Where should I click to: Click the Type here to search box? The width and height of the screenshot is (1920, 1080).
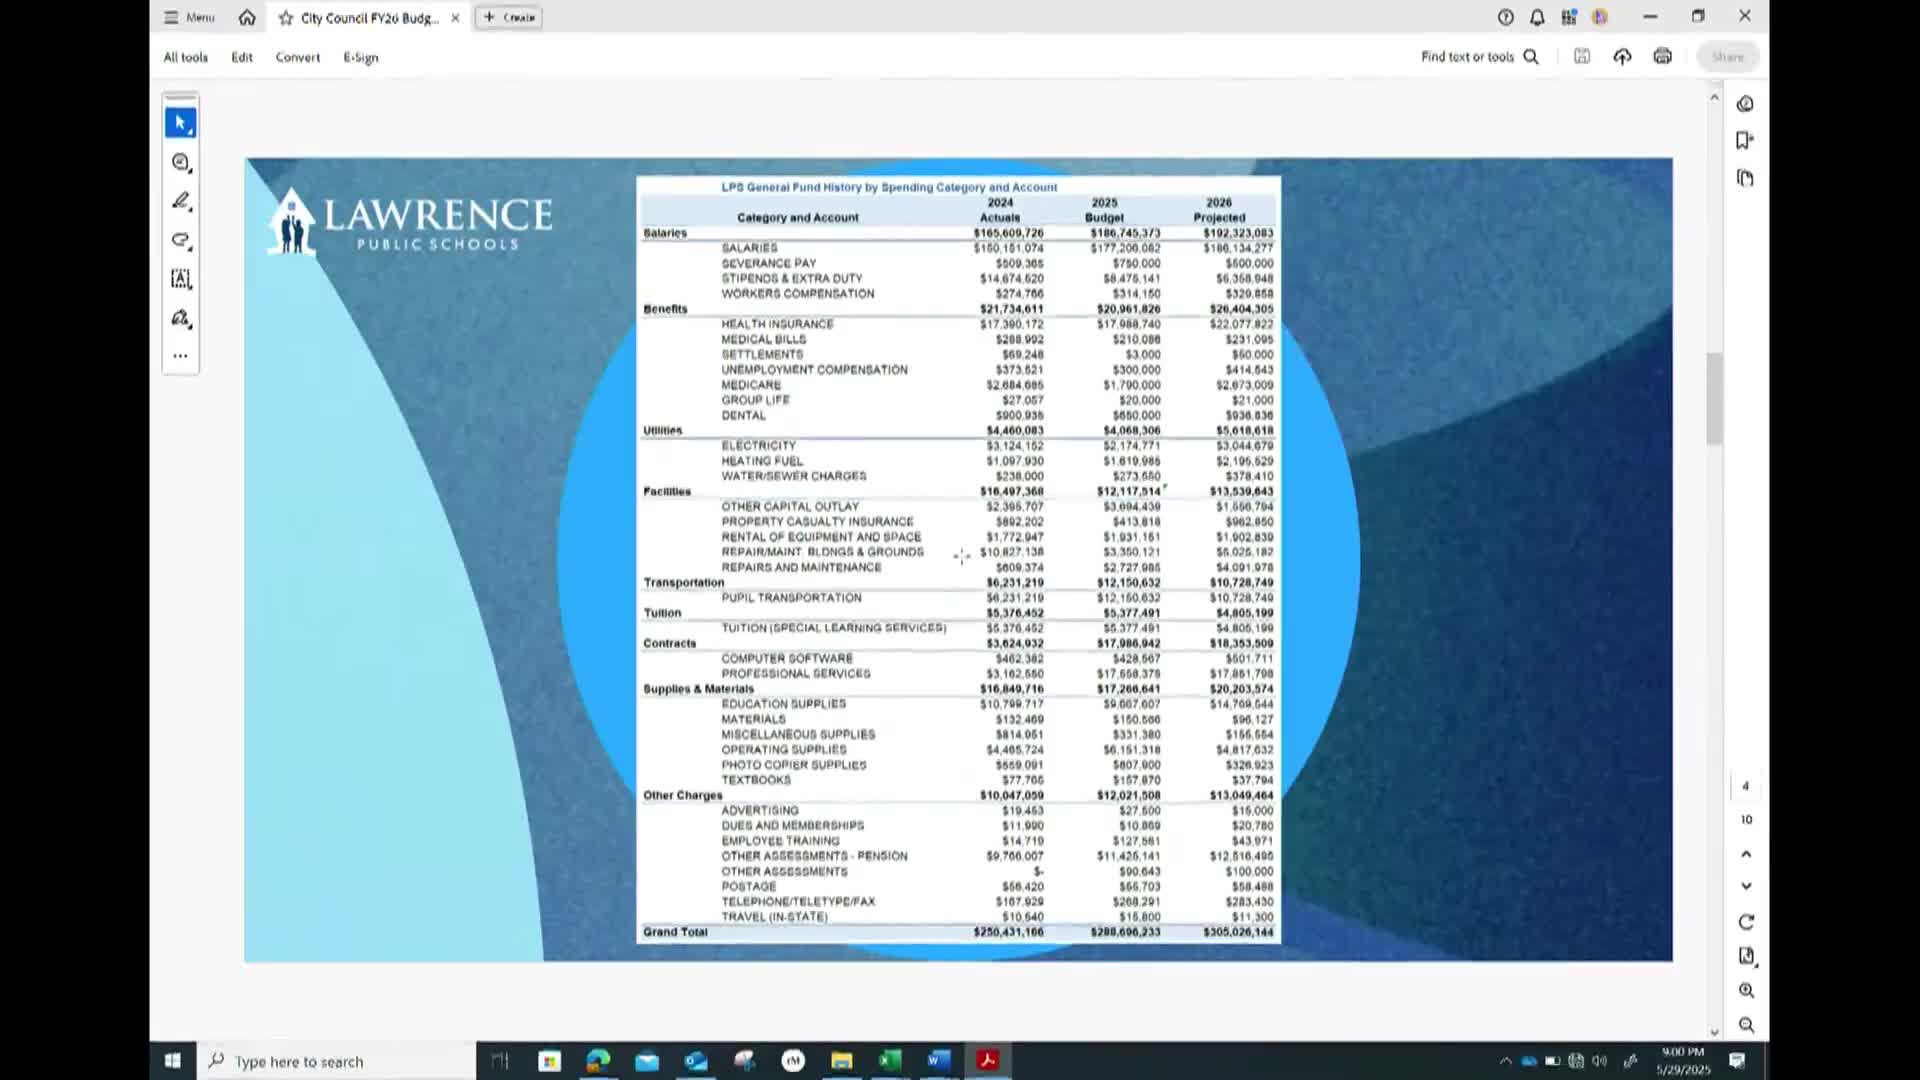(337, 1061)
